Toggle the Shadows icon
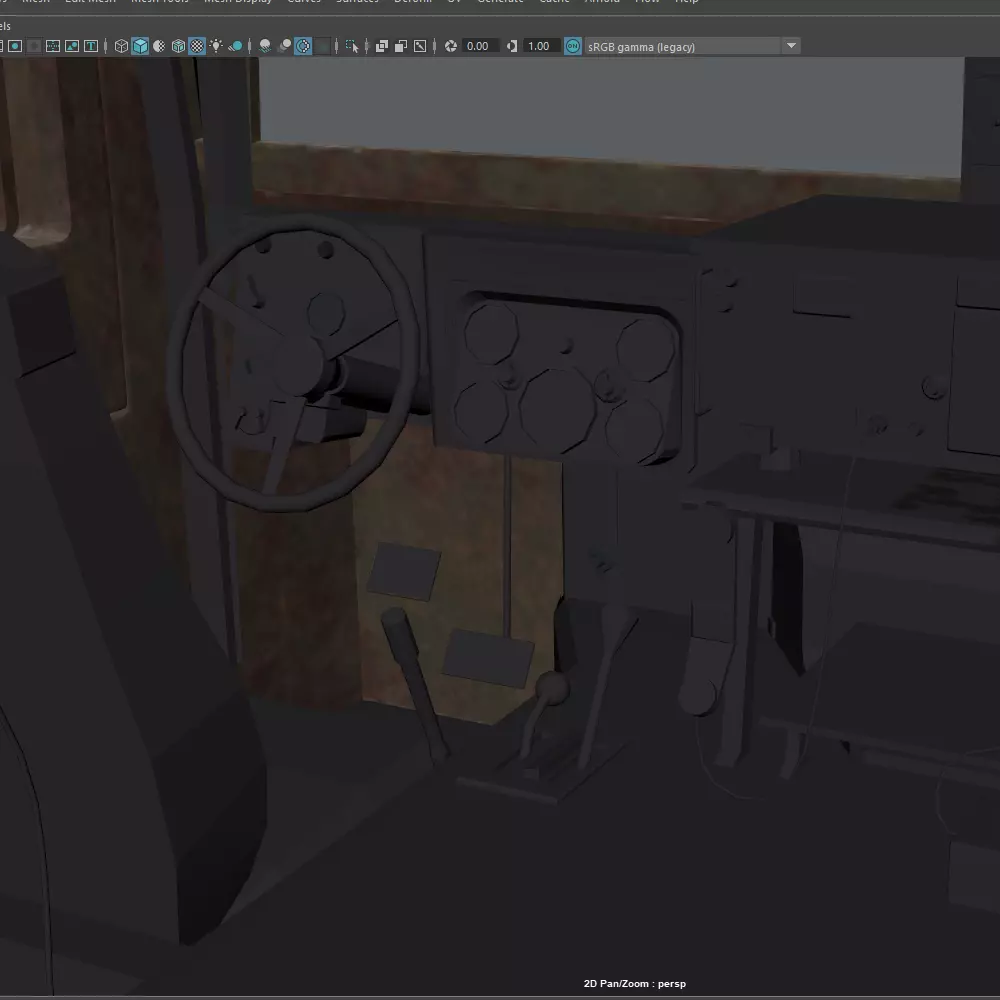 [235, 46]
